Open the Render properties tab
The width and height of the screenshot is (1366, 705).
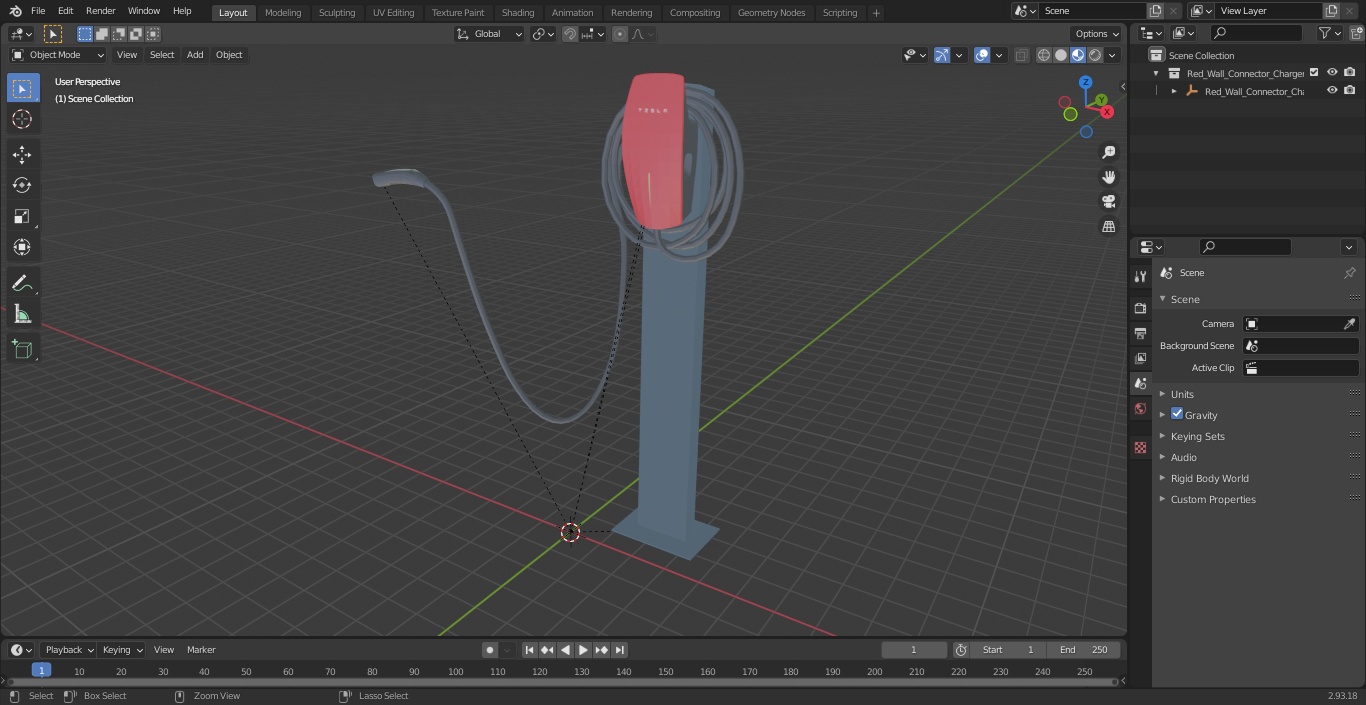(1141, 308)
